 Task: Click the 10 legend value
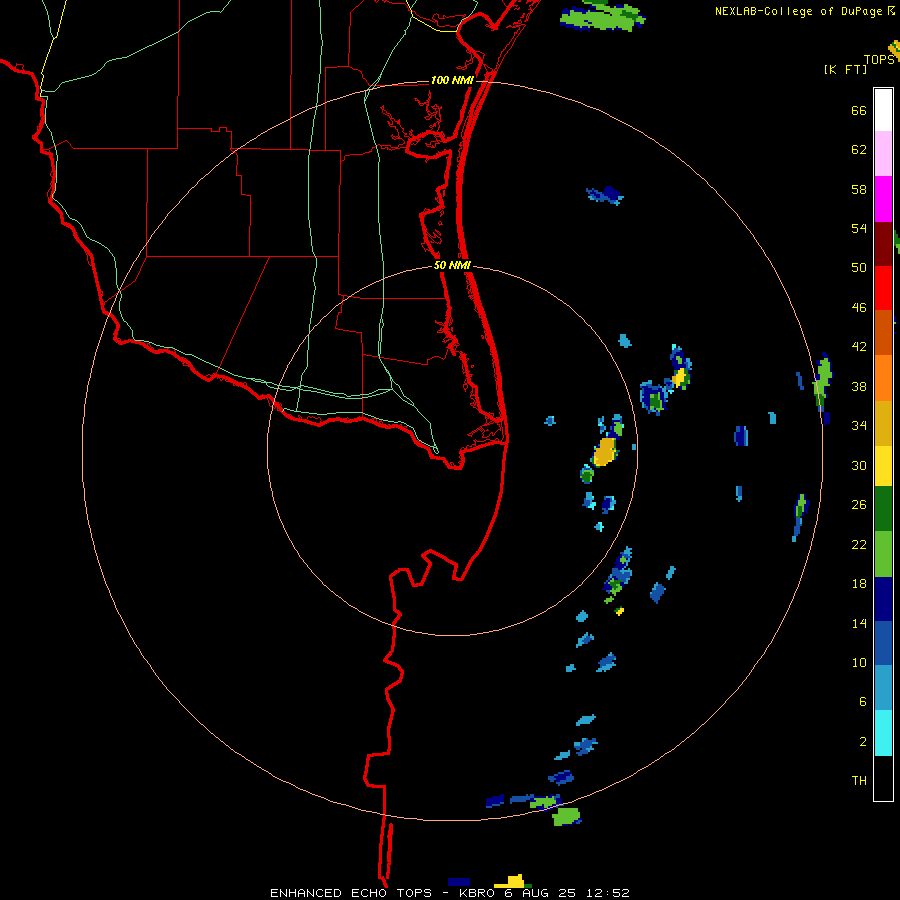pyautogui.click(x=859, y=662)
